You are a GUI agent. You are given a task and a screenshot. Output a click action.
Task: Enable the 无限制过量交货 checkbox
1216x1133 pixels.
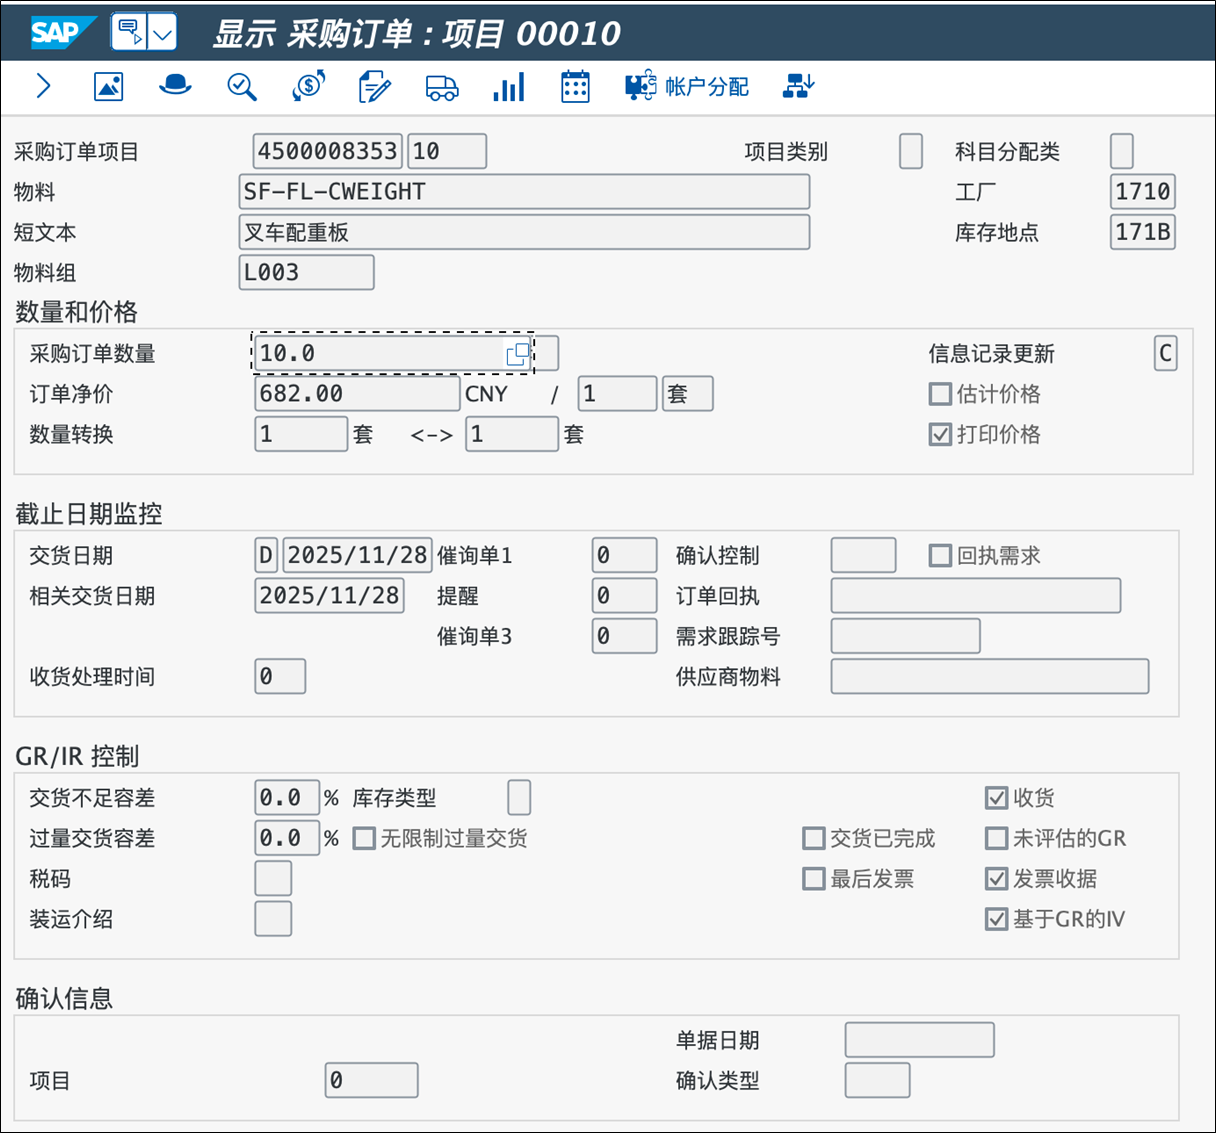point(365,838)
